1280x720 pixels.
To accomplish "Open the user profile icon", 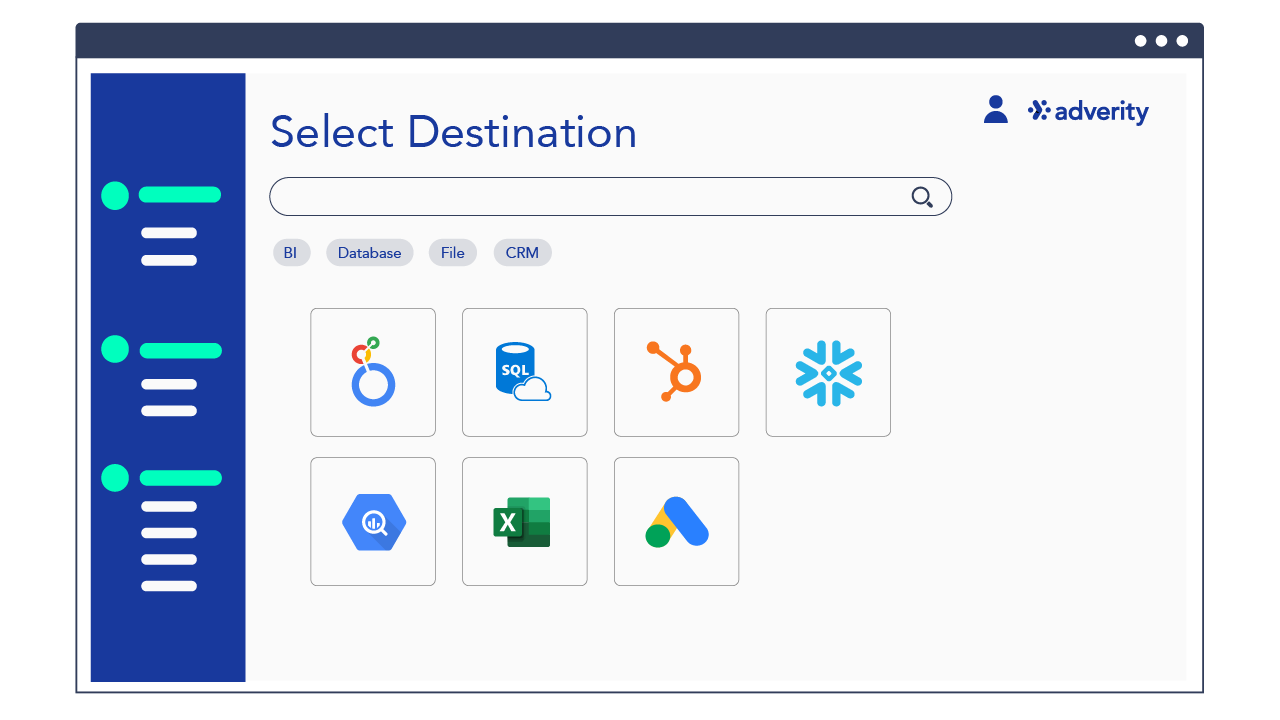I will coord(995,109).
